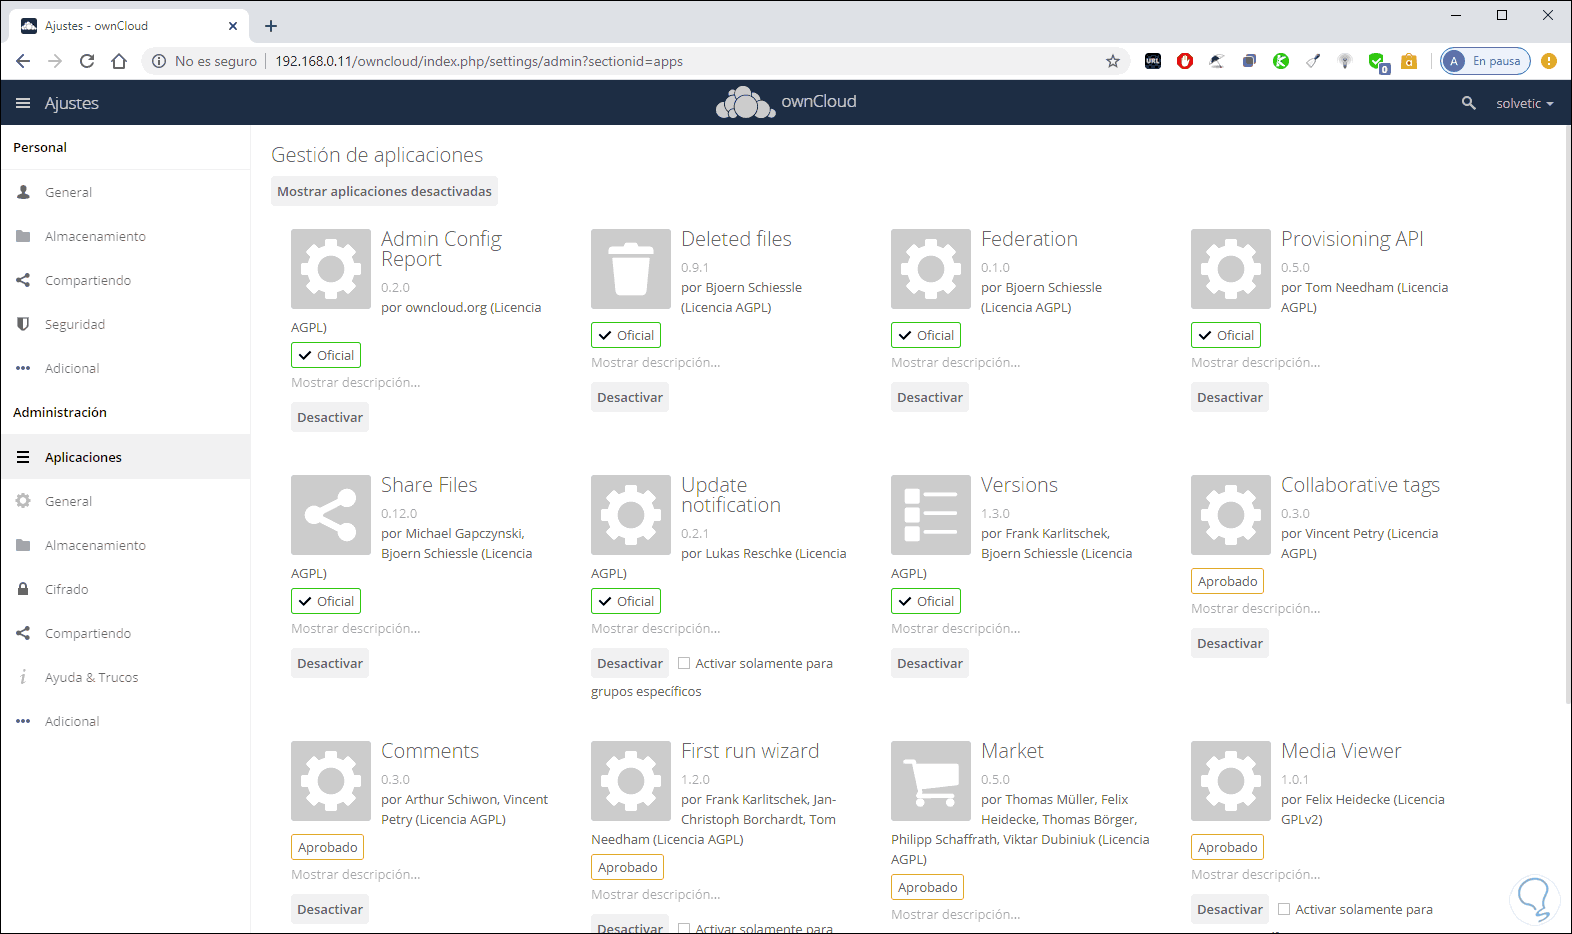Click the red Opera extension icon
The image size is (1572, 934).
(x=1185, y=61)
